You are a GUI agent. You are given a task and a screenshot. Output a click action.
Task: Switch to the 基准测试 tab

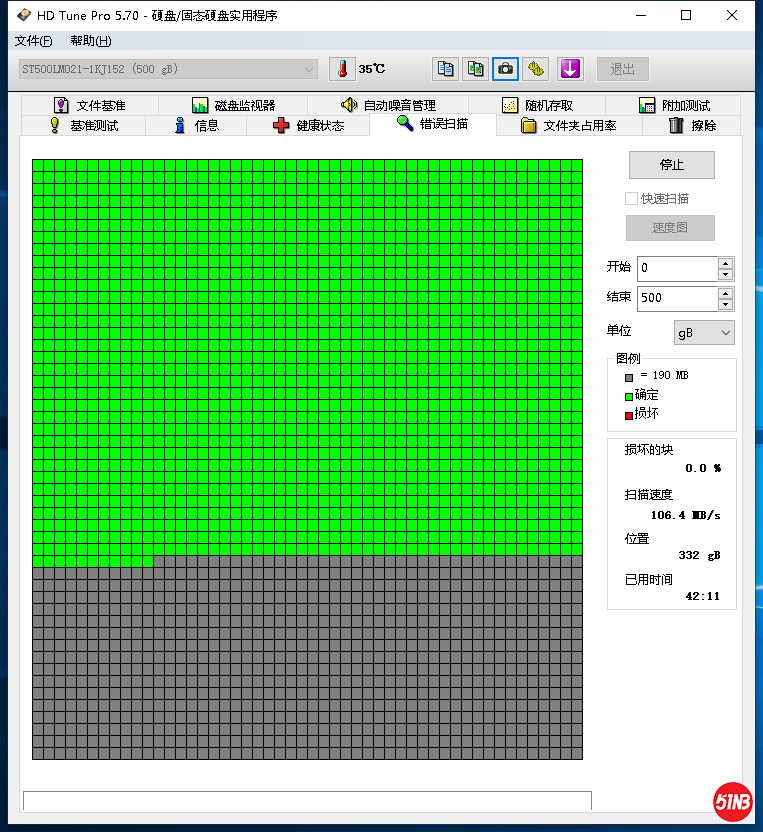click(83, 126)
